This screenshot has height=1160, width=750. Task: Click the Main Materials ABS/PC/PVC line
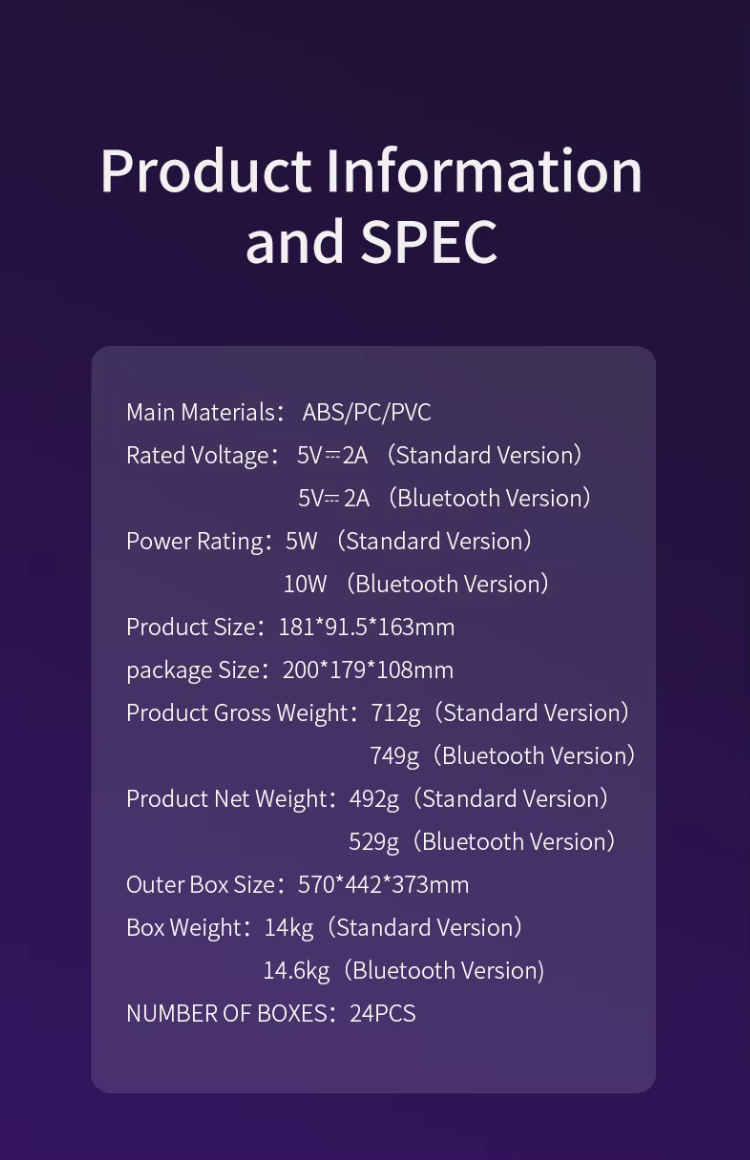pyautogui.click(x=278, y=412)
